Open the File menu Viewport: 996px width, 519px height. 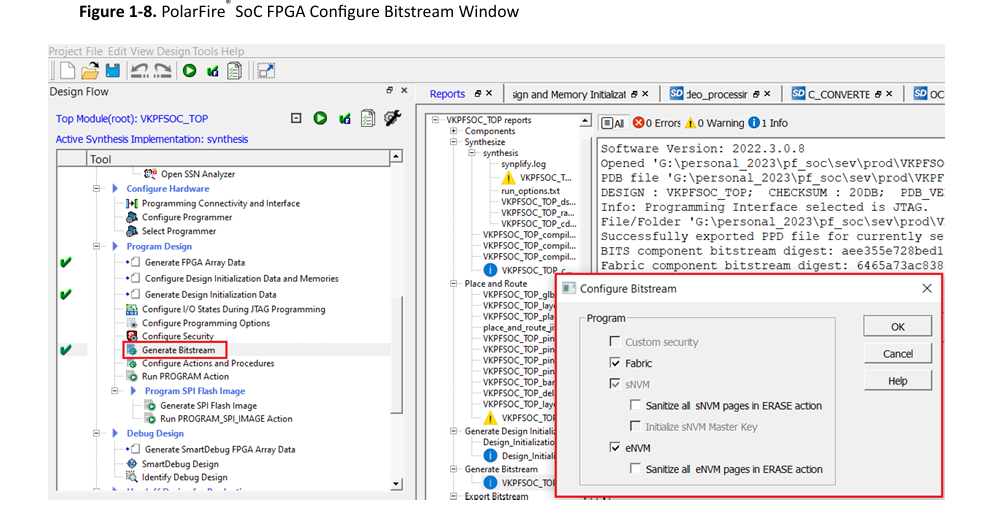click(94, 51)
